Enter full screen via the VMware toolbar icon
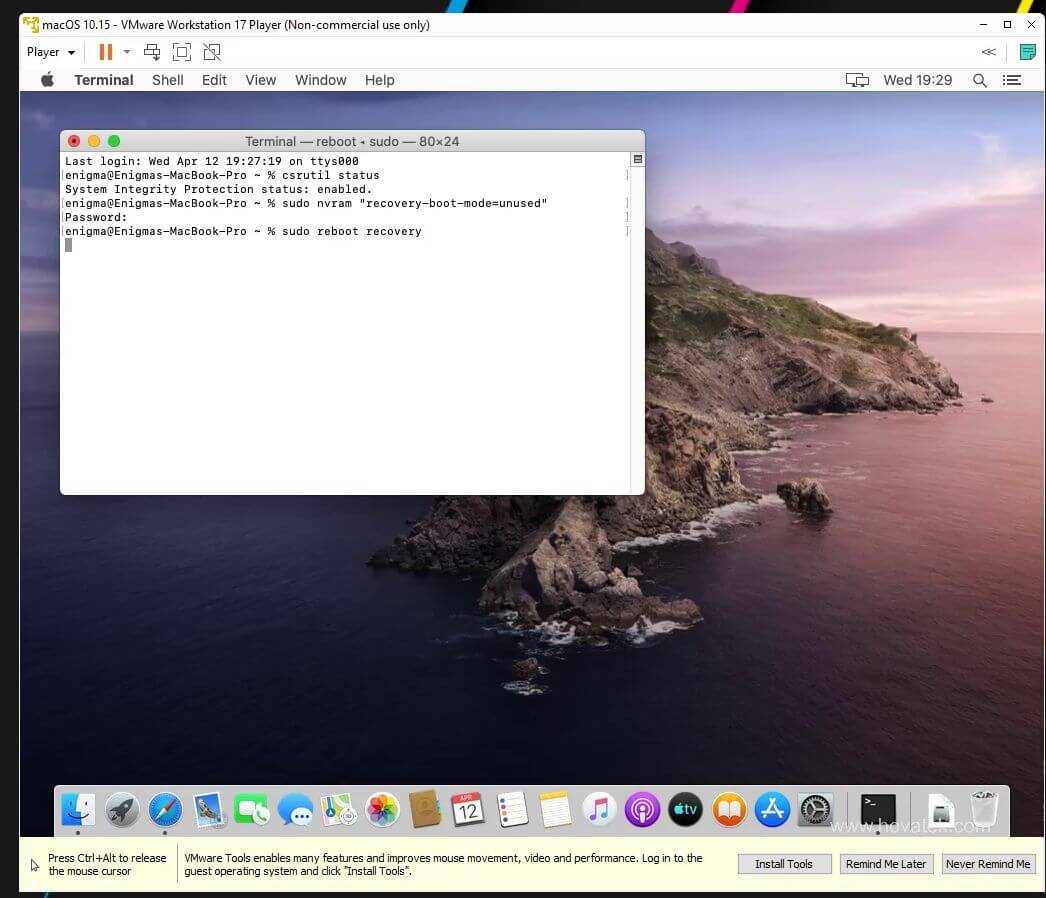 [182, 51]
